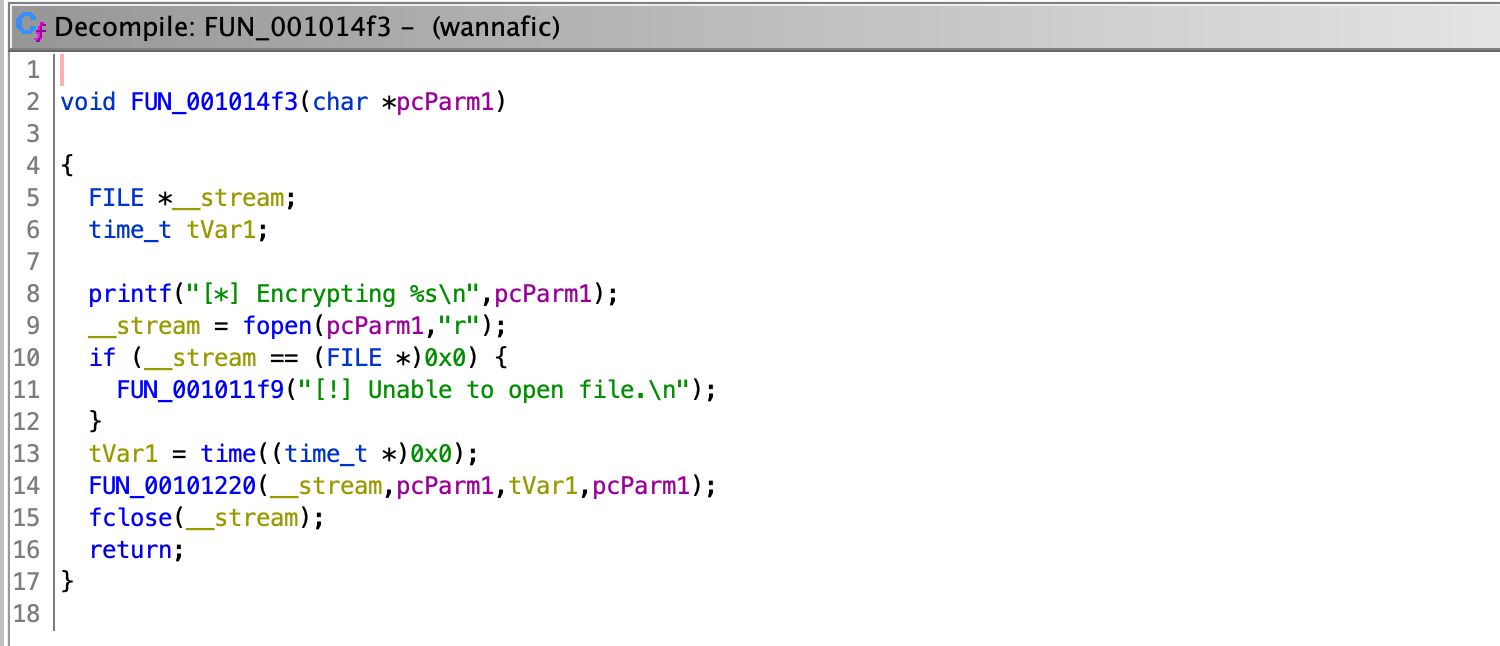1500x646 pixels.
Task: Click the Decompile window title text
Action: pos(307,27)
